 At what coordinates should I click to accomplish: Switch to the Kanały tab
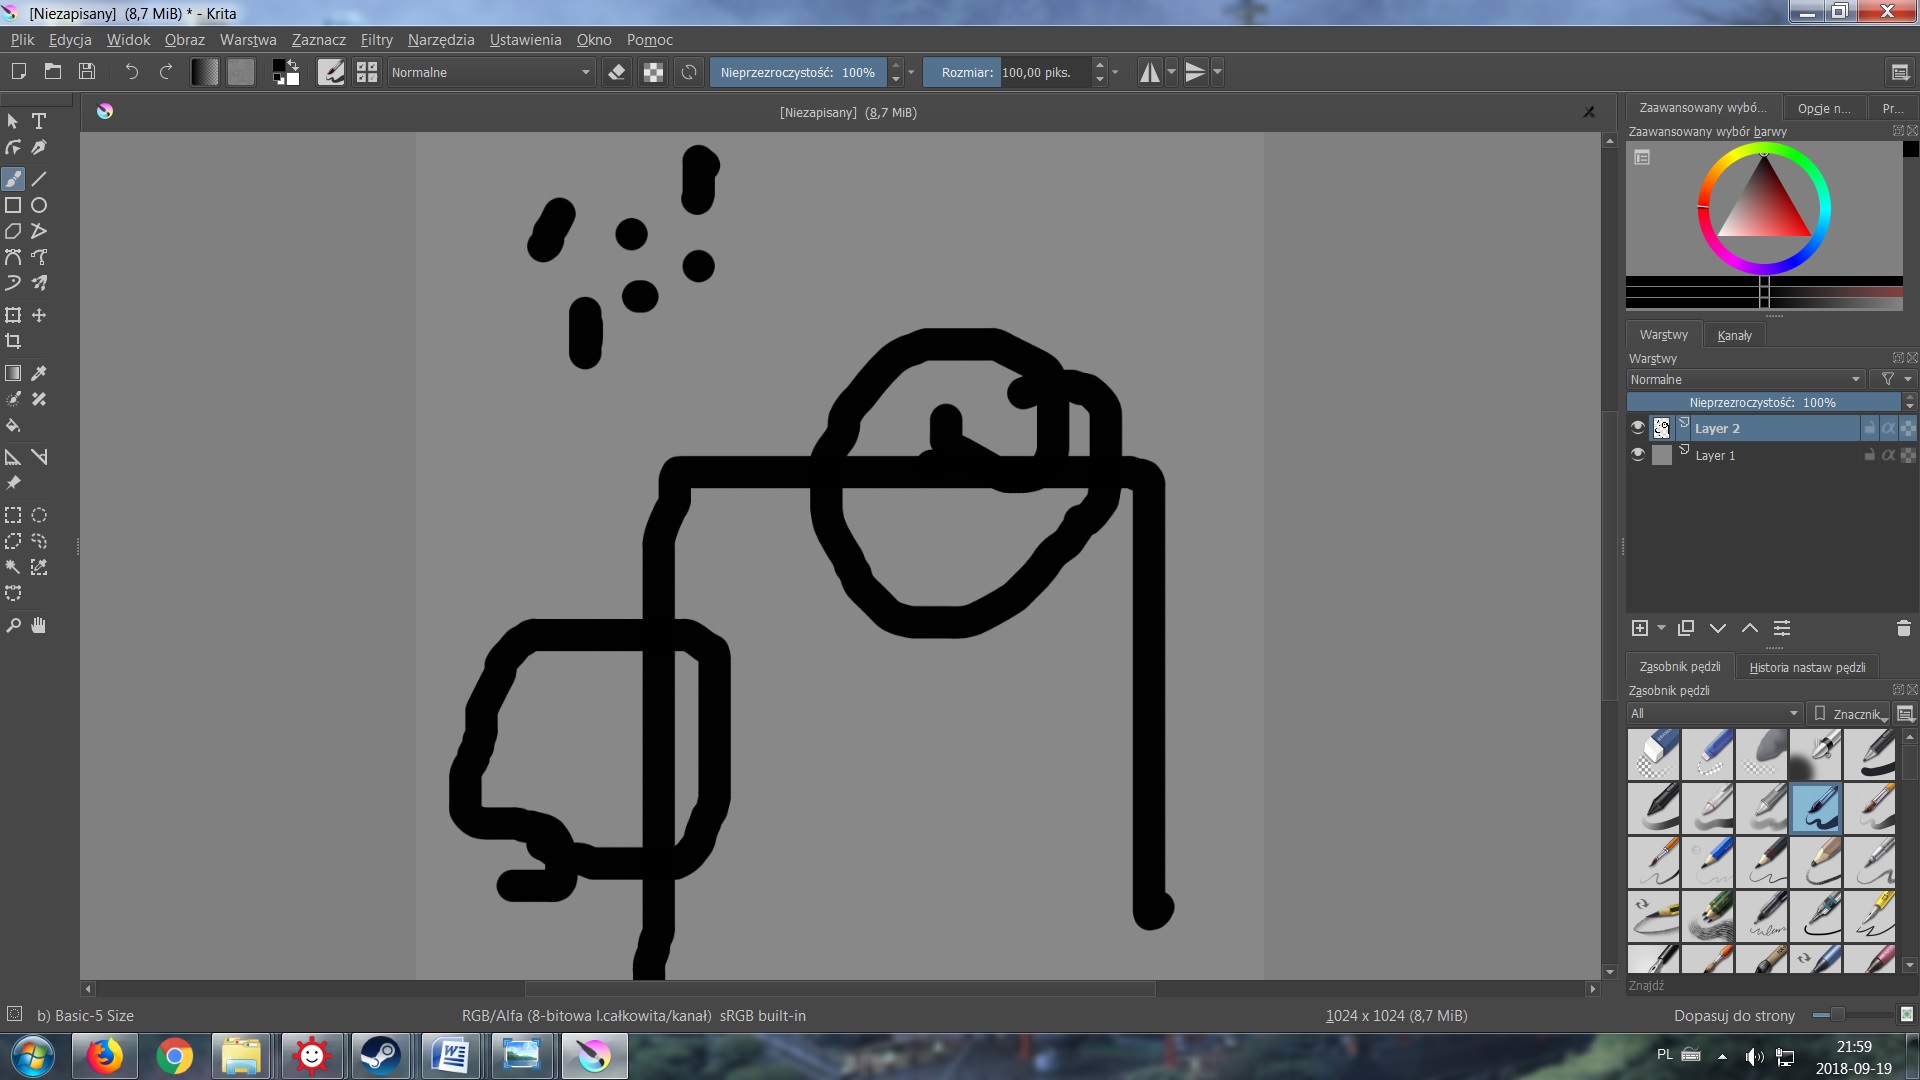coord(1734,335)
